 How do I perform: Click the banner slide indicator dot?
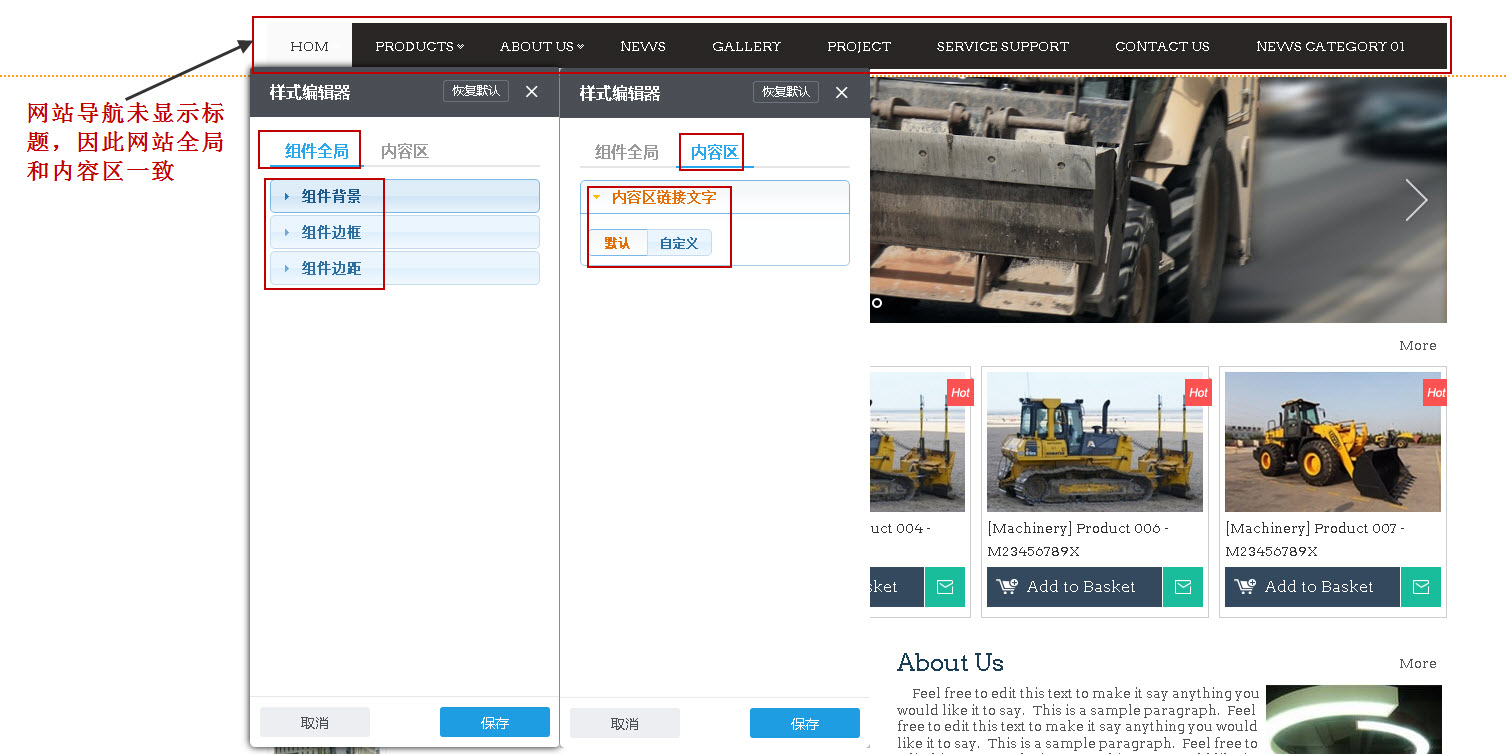(x=877, y=303)
